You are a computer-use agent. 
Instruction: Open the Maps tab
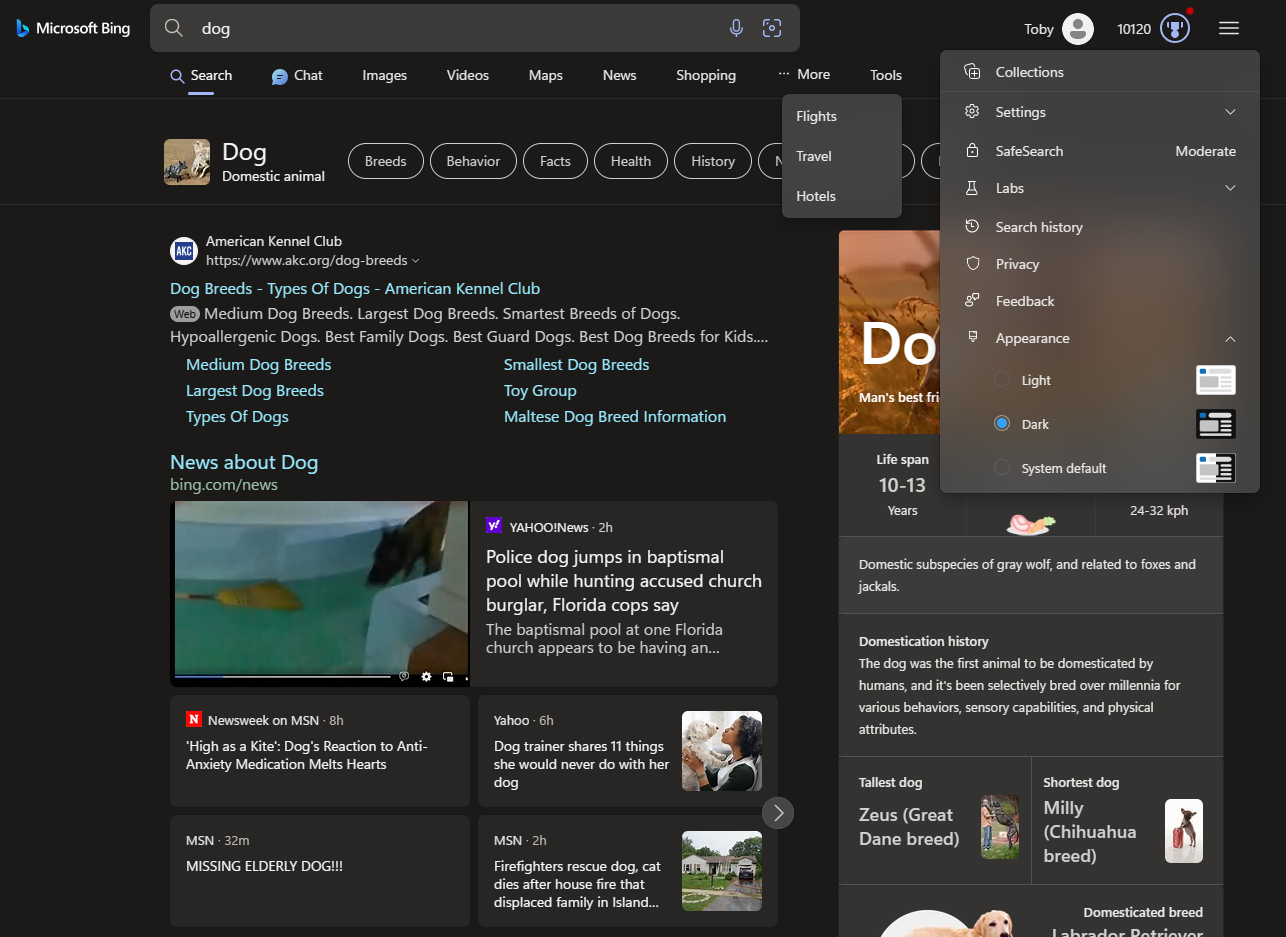(546, 75)
